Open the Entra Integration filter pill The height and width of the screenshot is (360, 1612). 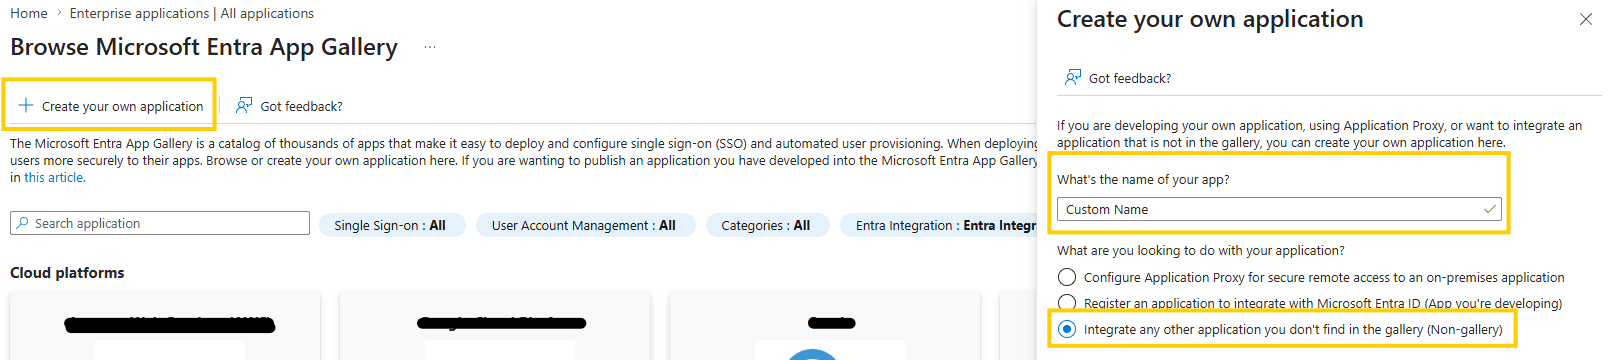click(938, 225)
